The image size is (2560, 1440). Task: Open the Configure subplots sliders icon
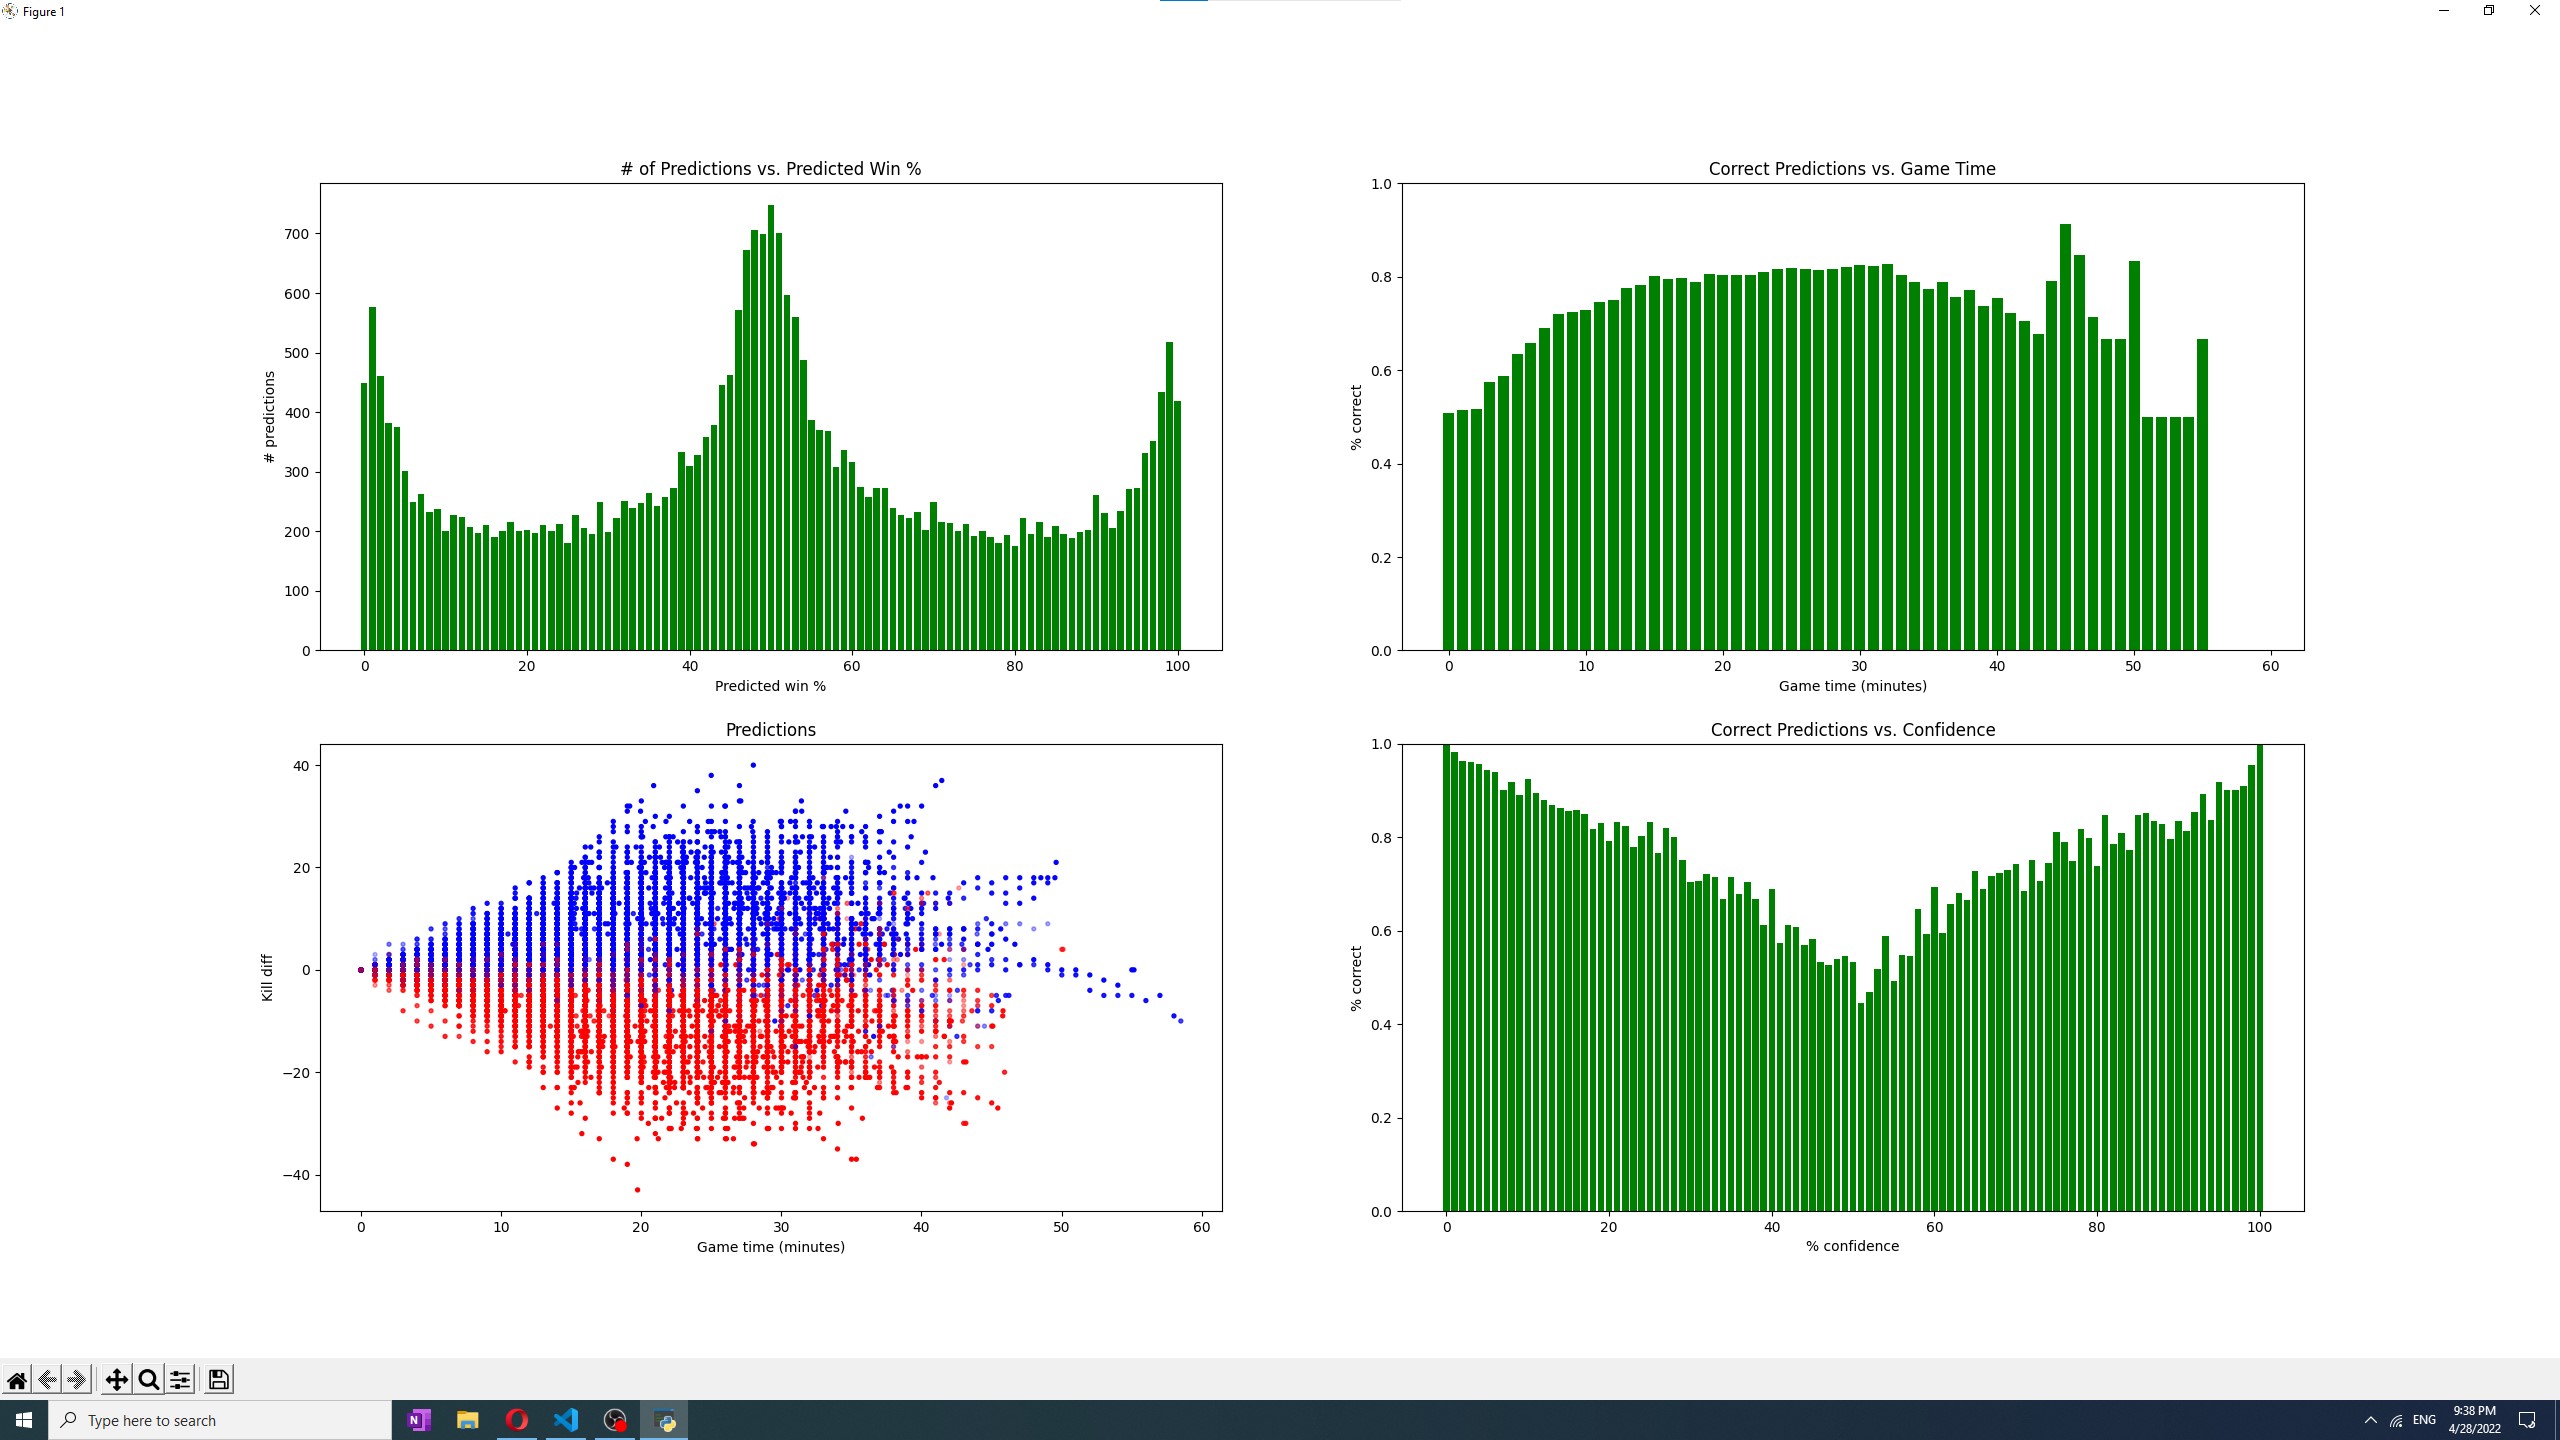tap(180, 1380)
